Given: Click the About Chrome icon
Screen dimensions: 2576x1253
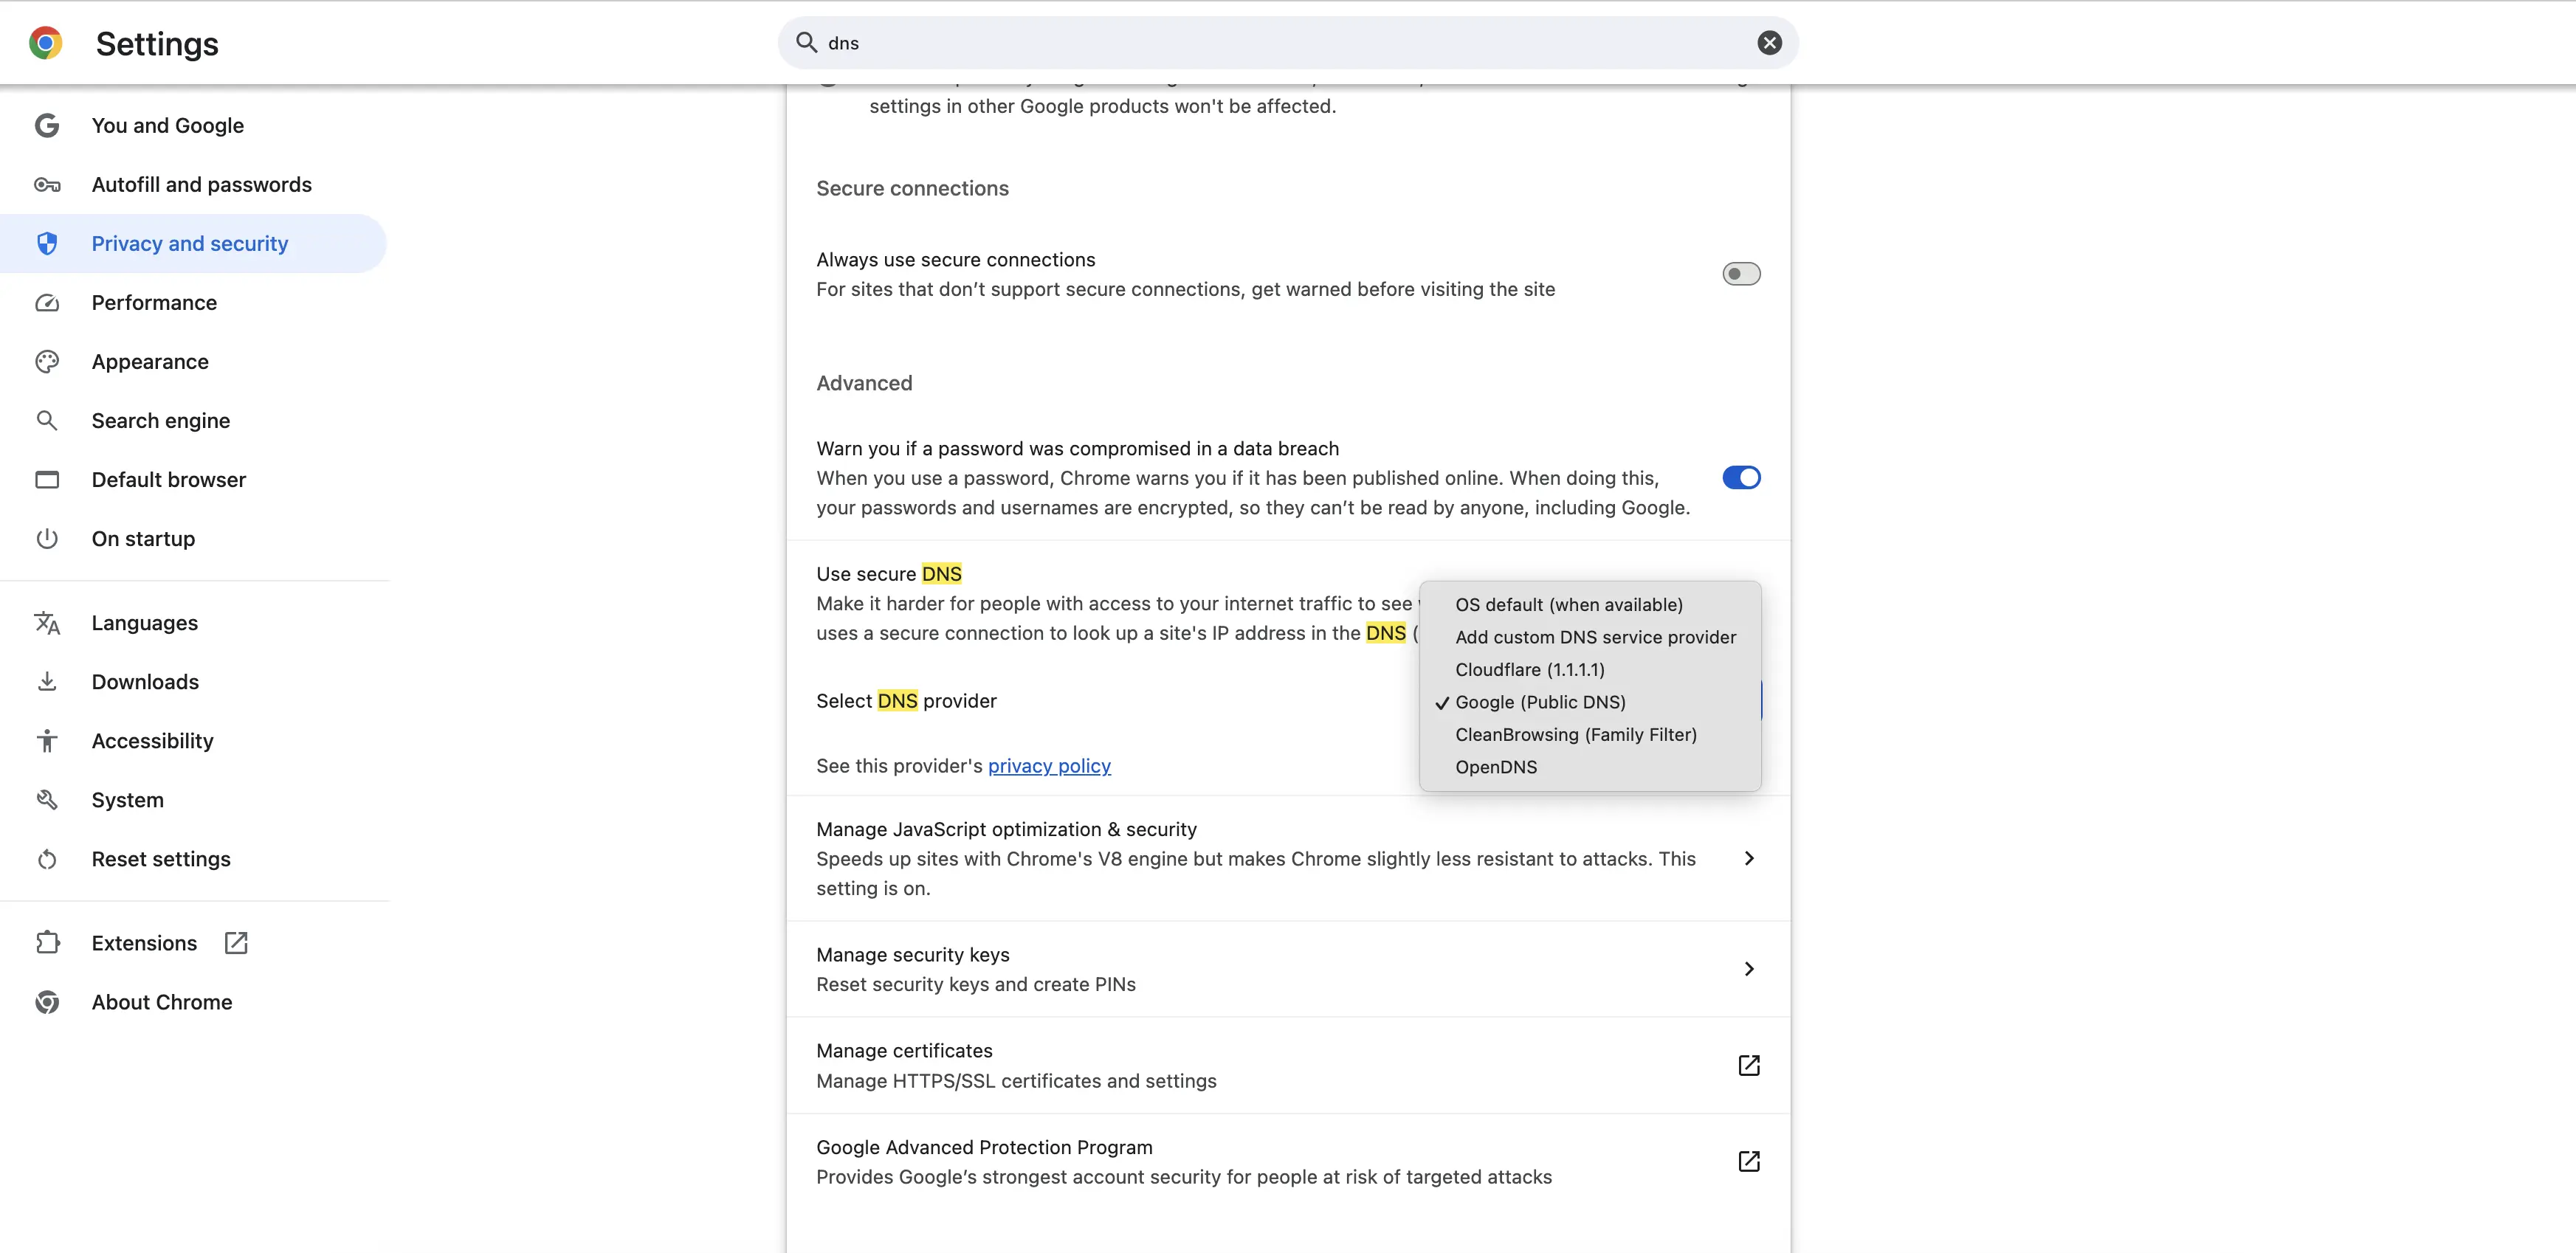Looking at the screenshot, I should [x=47, y=1002].
